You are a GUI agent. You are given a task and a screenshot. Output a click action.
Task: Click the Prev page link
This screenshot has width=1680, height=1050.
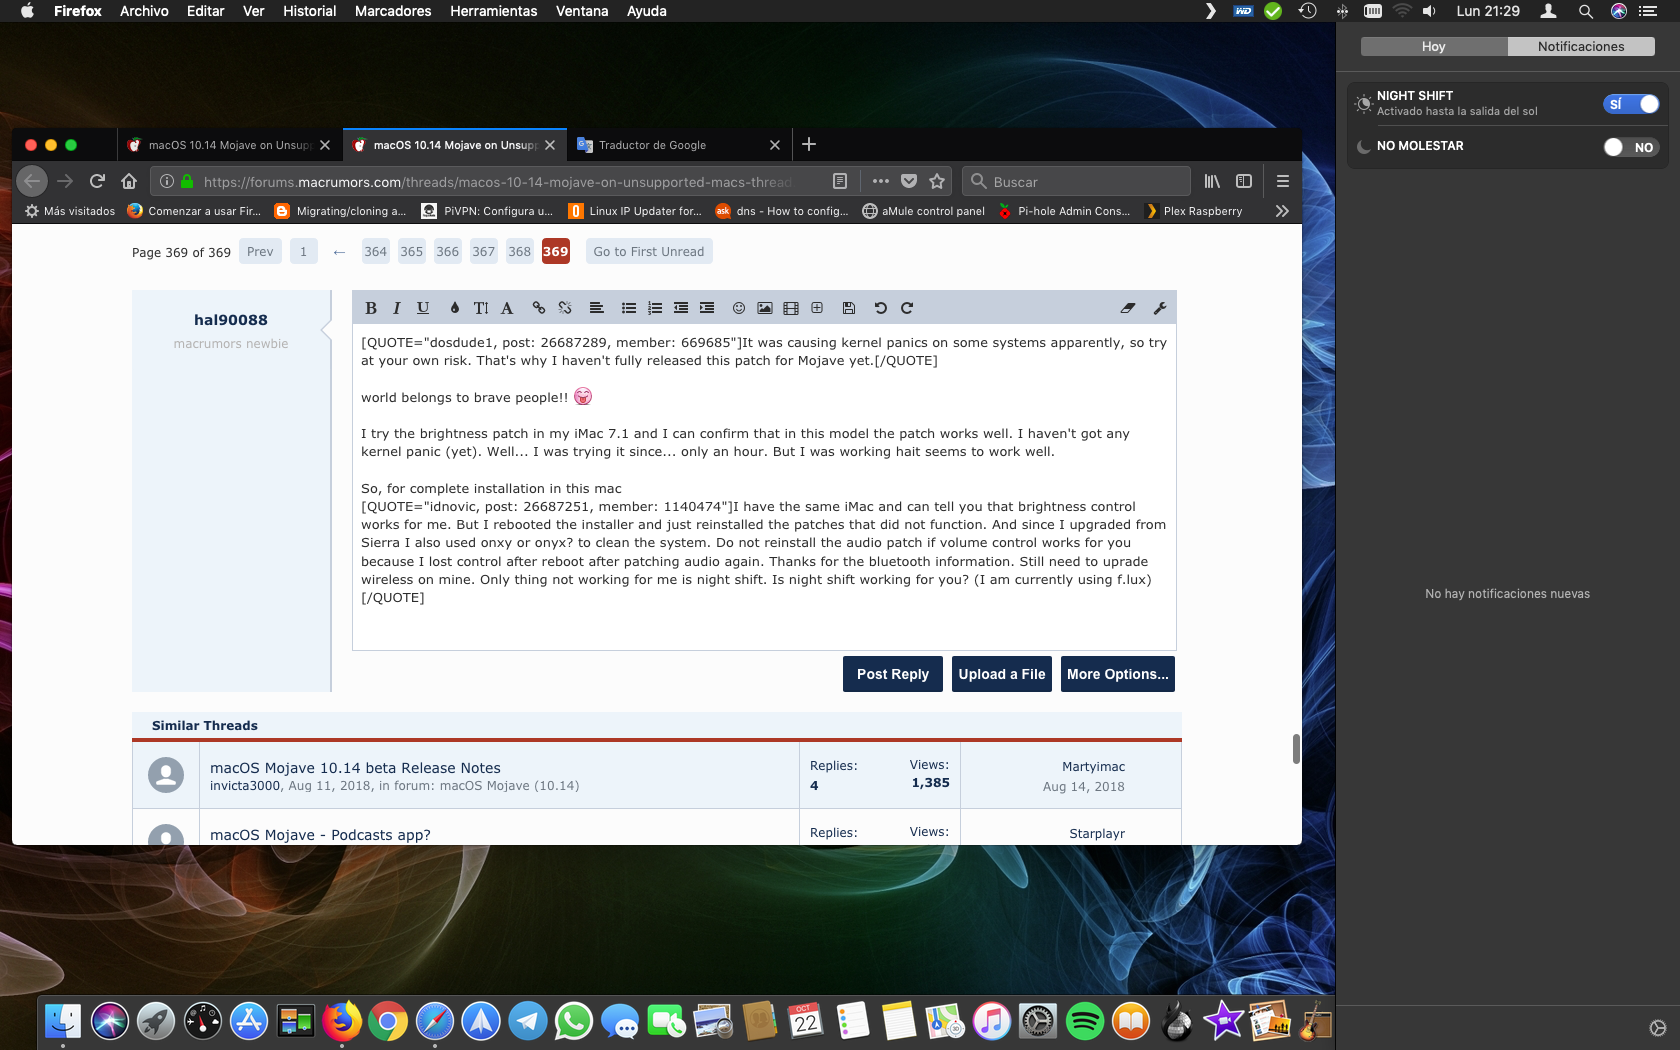click(x=260, y=251)
